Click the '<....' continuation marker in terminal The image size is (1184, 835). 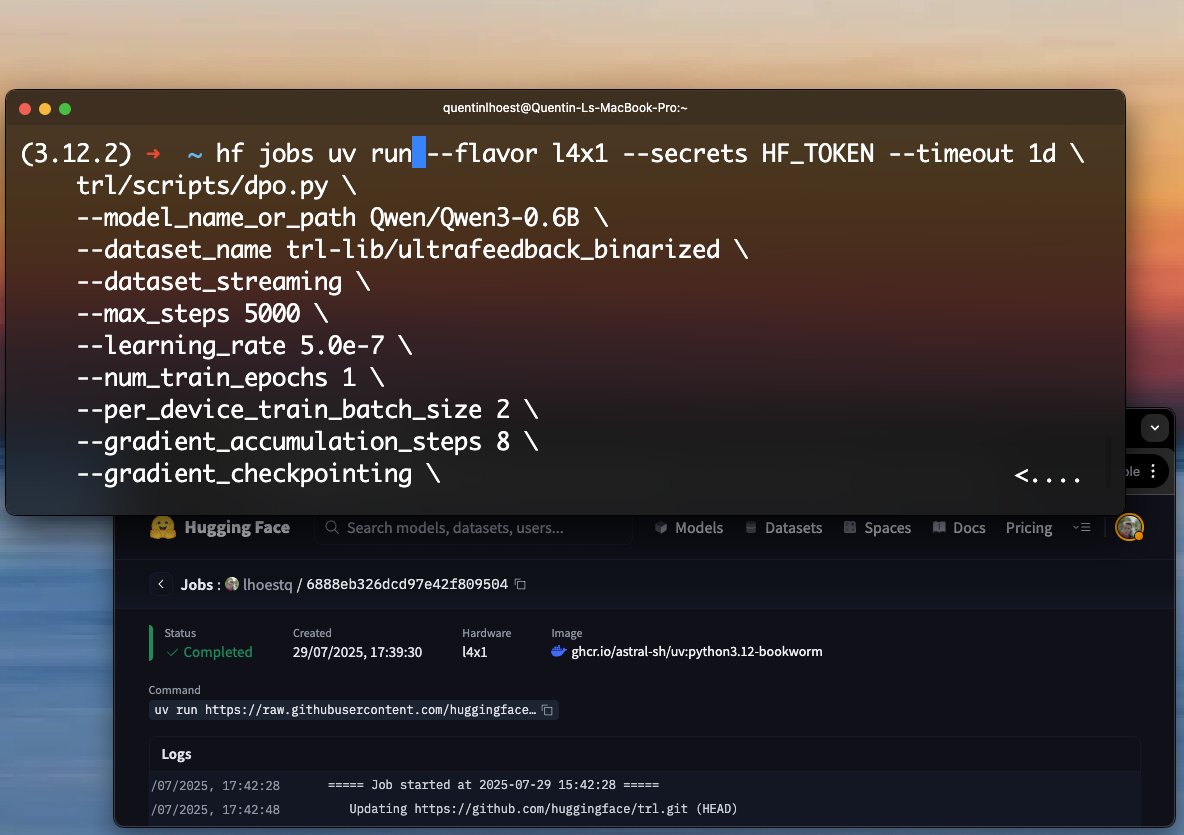1047,475
